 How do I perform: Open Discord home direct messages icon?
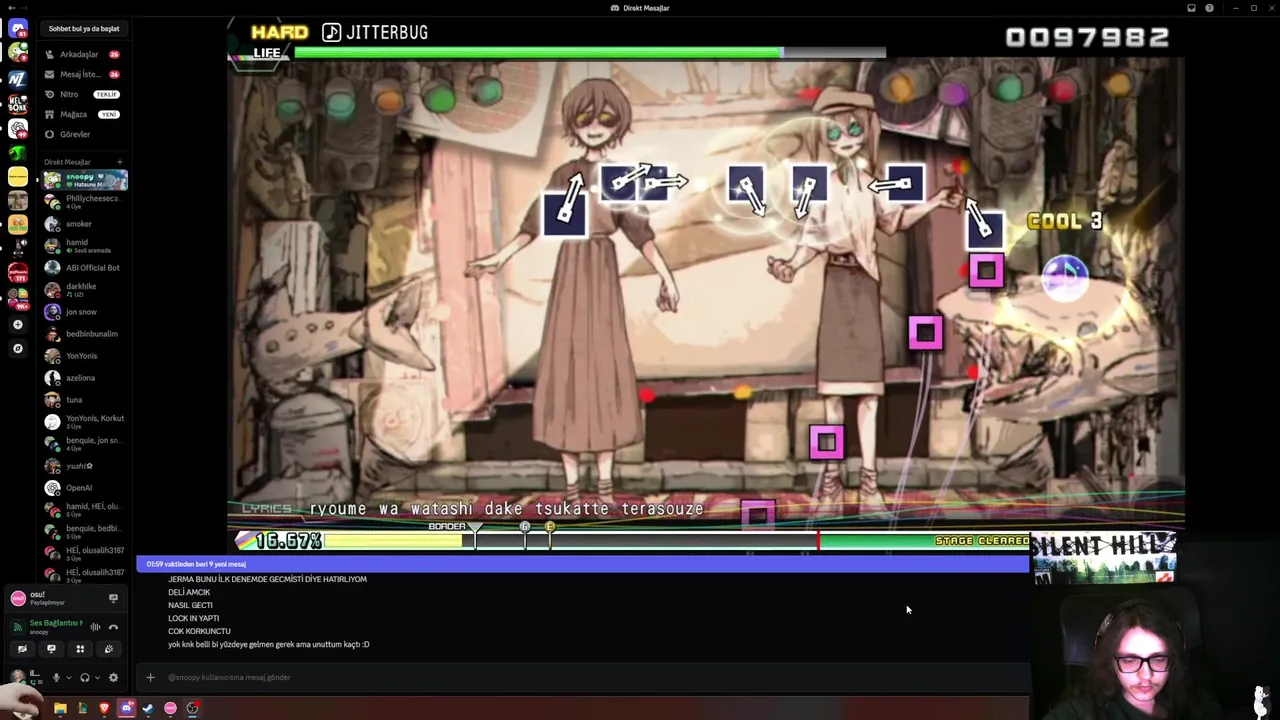point(18,28)
